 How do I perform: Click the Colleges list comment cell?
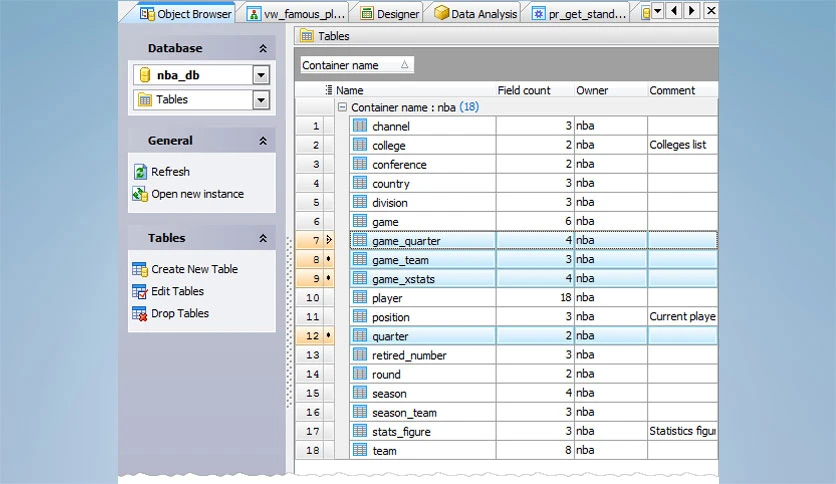pyautogui.click(x=682, y=145)
